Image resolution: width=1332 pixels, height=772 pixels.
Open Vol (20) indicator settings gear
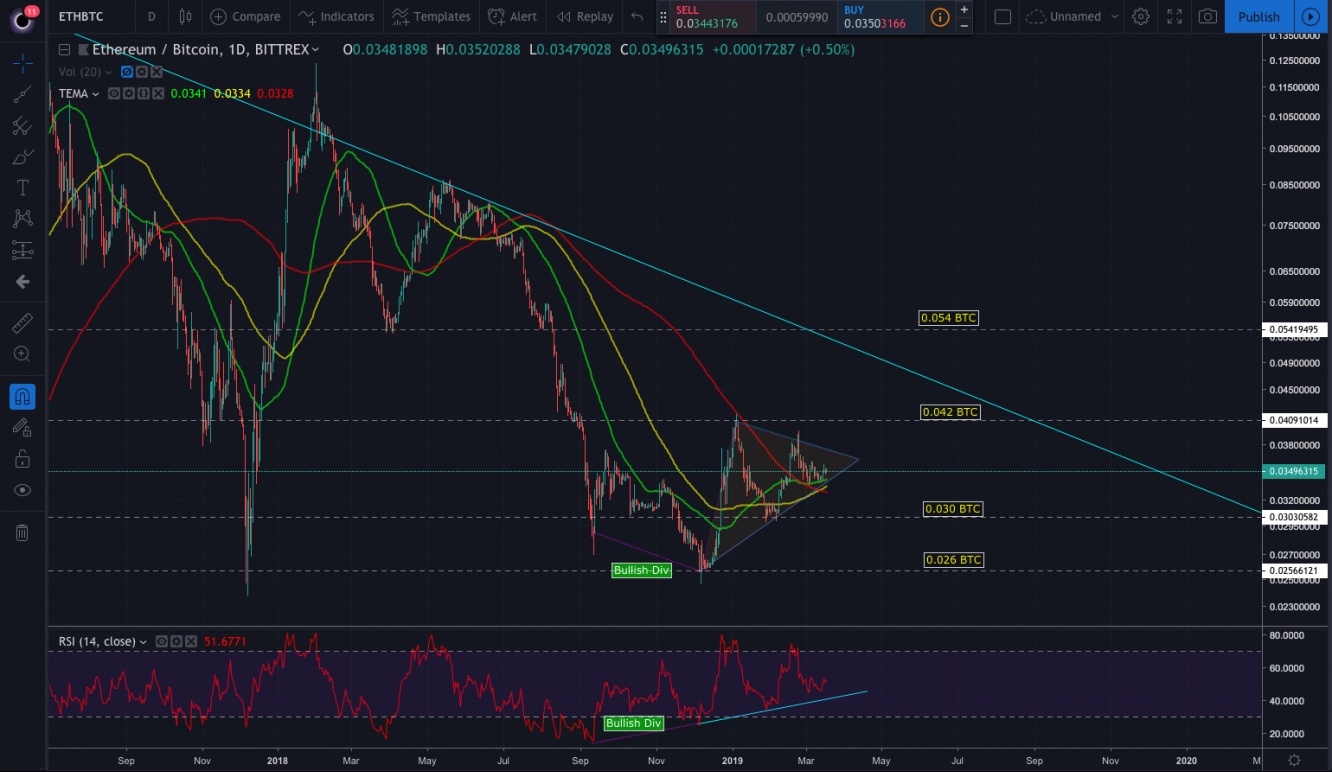point(142,72)
